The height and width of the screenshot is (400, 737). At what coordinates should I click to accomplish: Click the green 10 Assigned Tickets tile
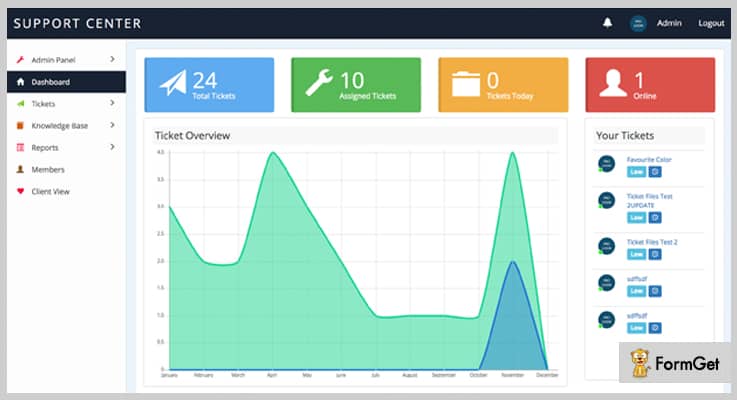point(356,85)
